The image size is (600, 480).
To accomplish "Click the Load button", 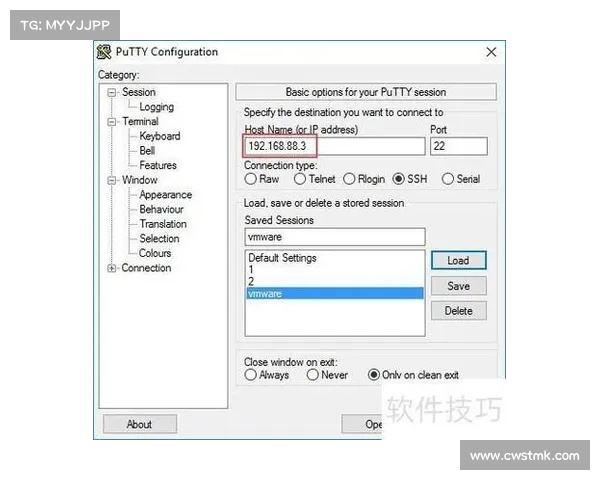I will coord(458,261).
